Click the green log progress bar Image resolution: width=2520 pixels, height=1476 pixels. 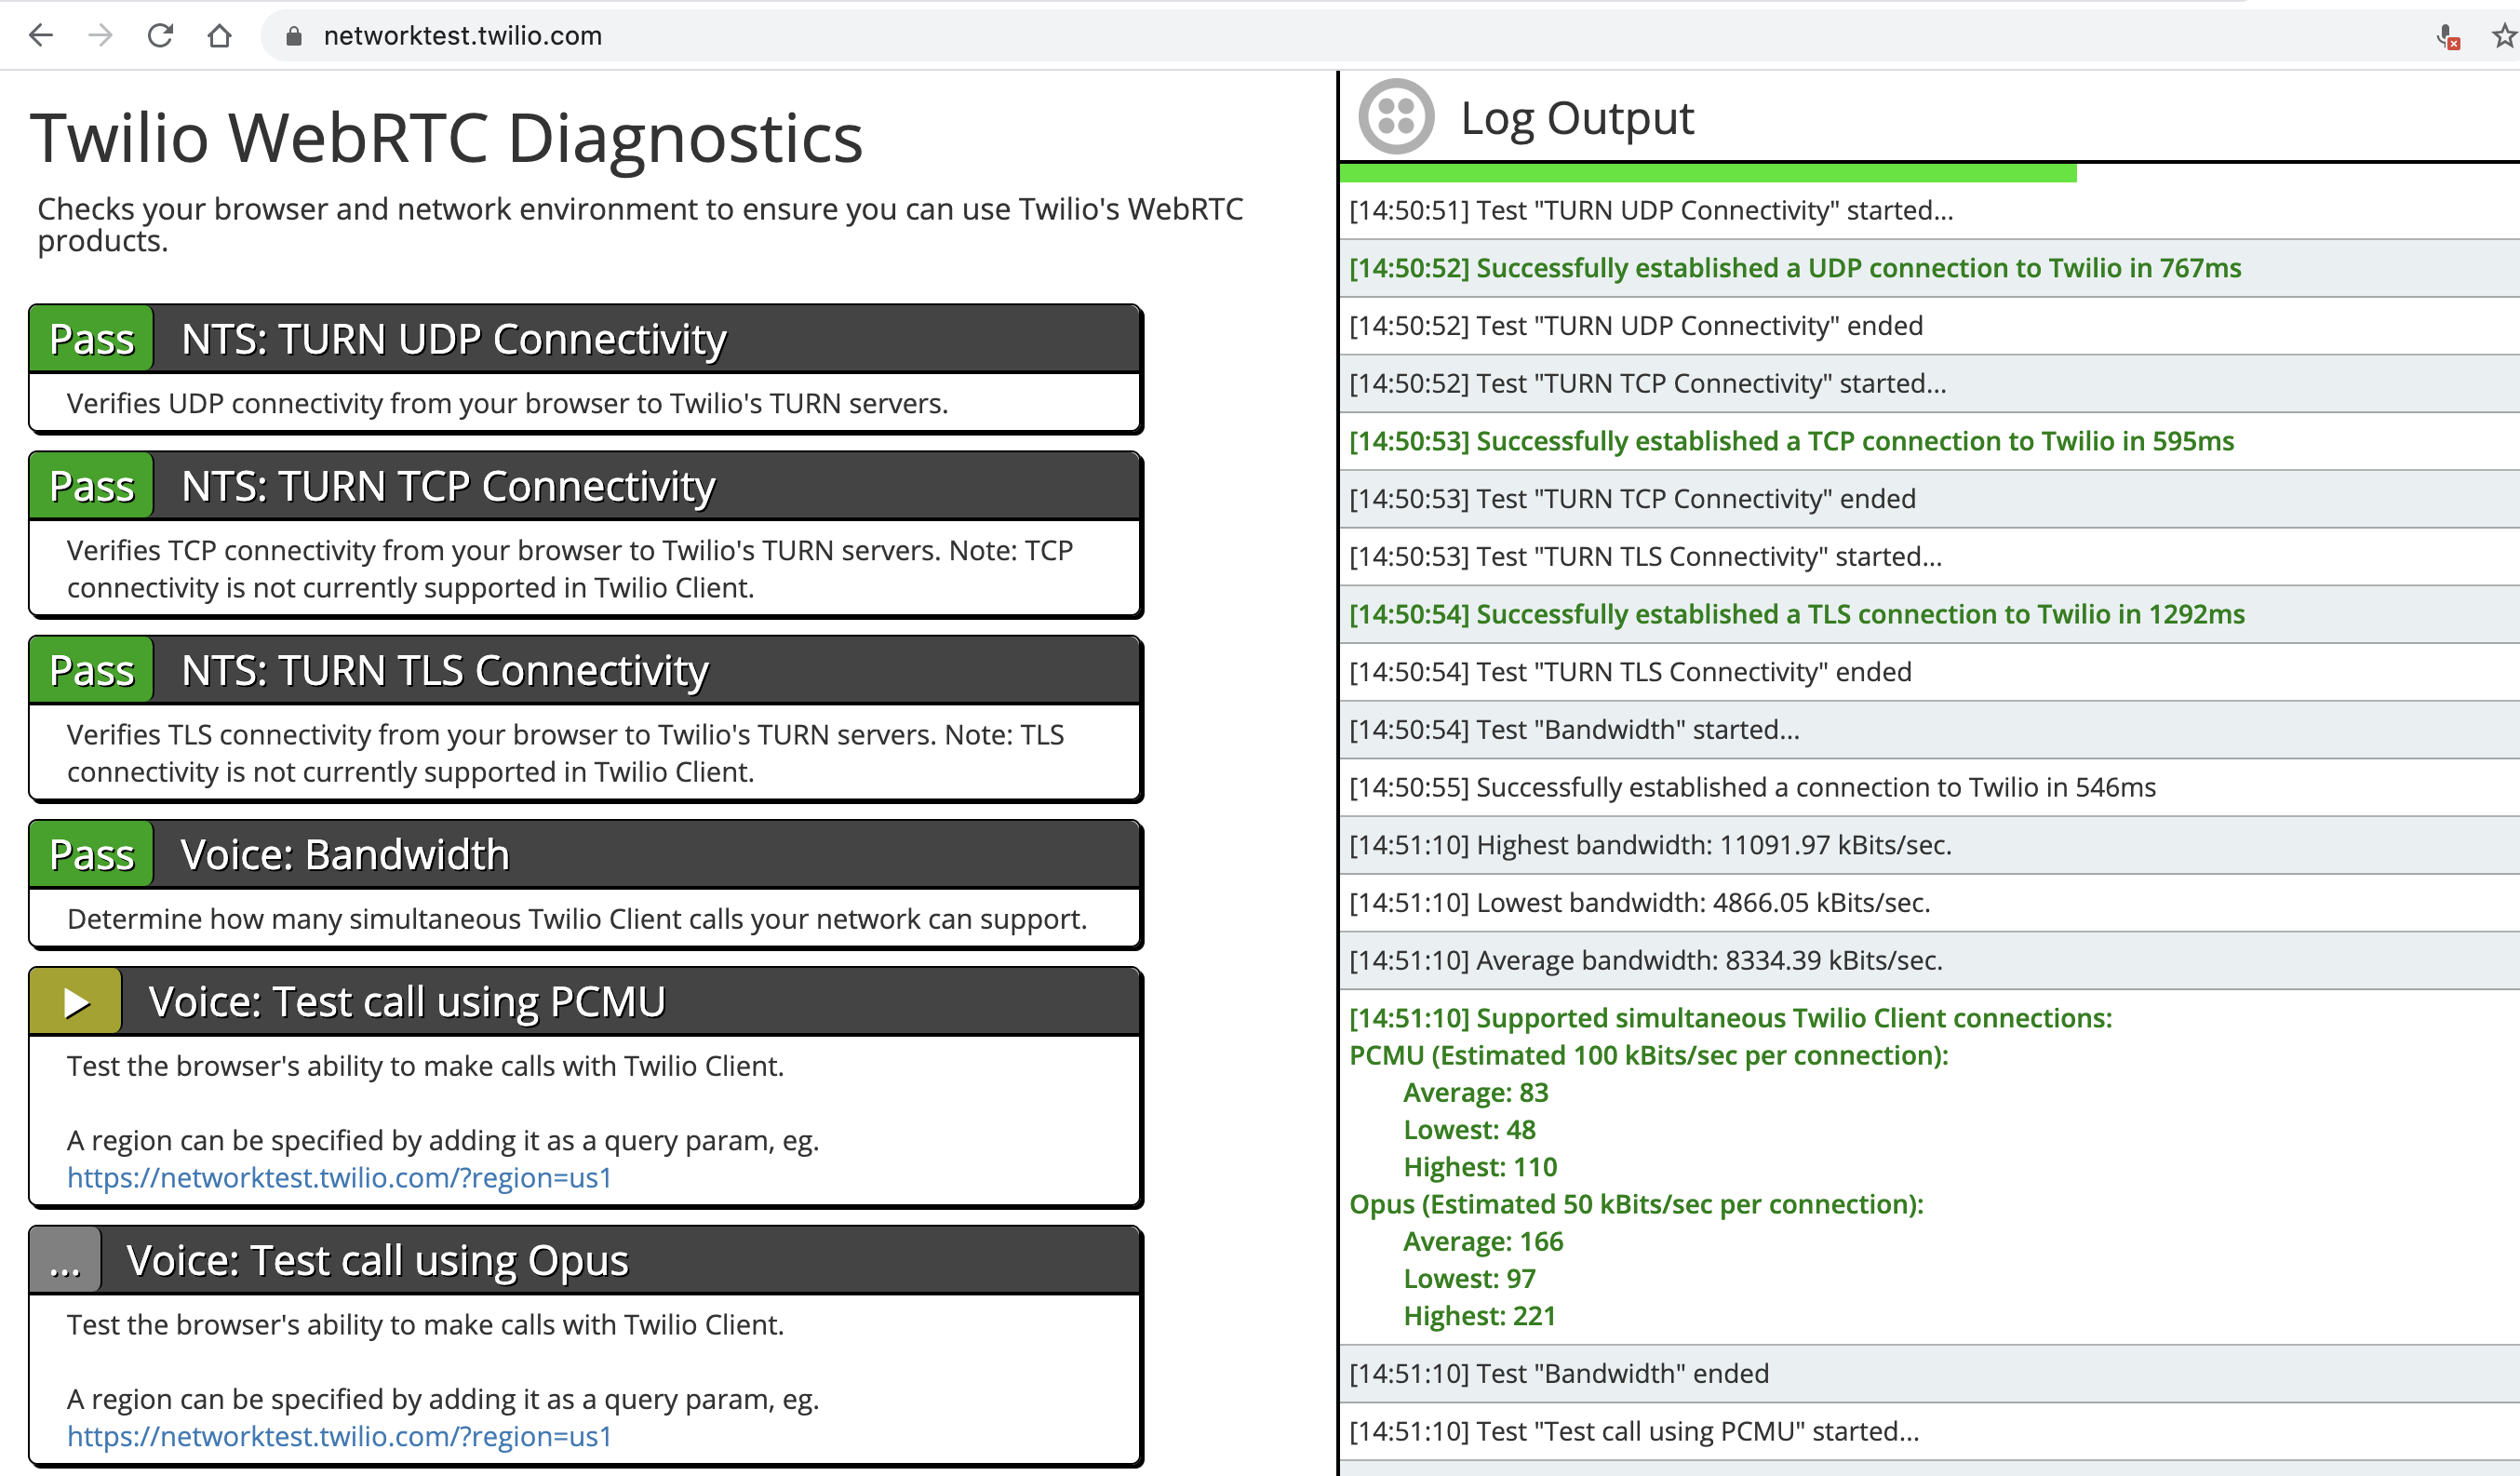tap(1708, 173)
